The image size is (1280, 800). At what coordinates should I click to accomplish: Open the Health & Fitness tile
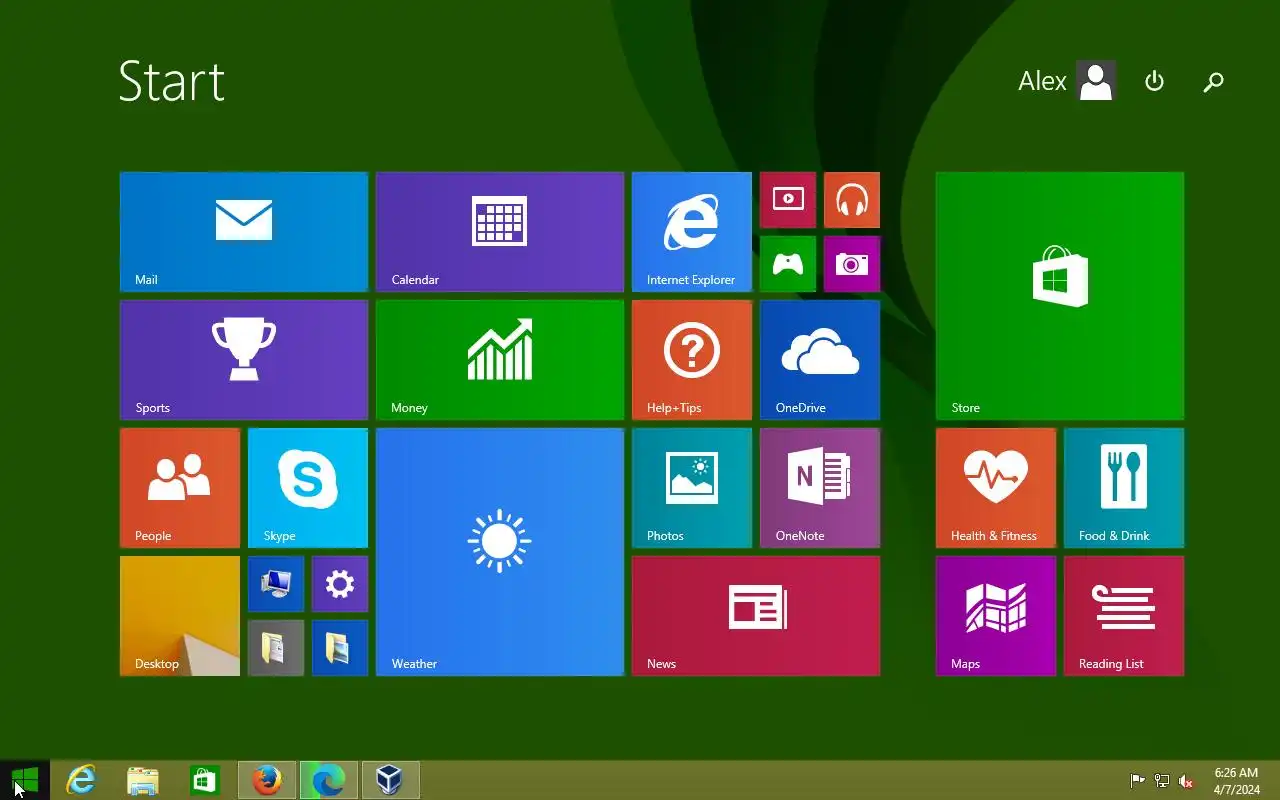[996, 488]
